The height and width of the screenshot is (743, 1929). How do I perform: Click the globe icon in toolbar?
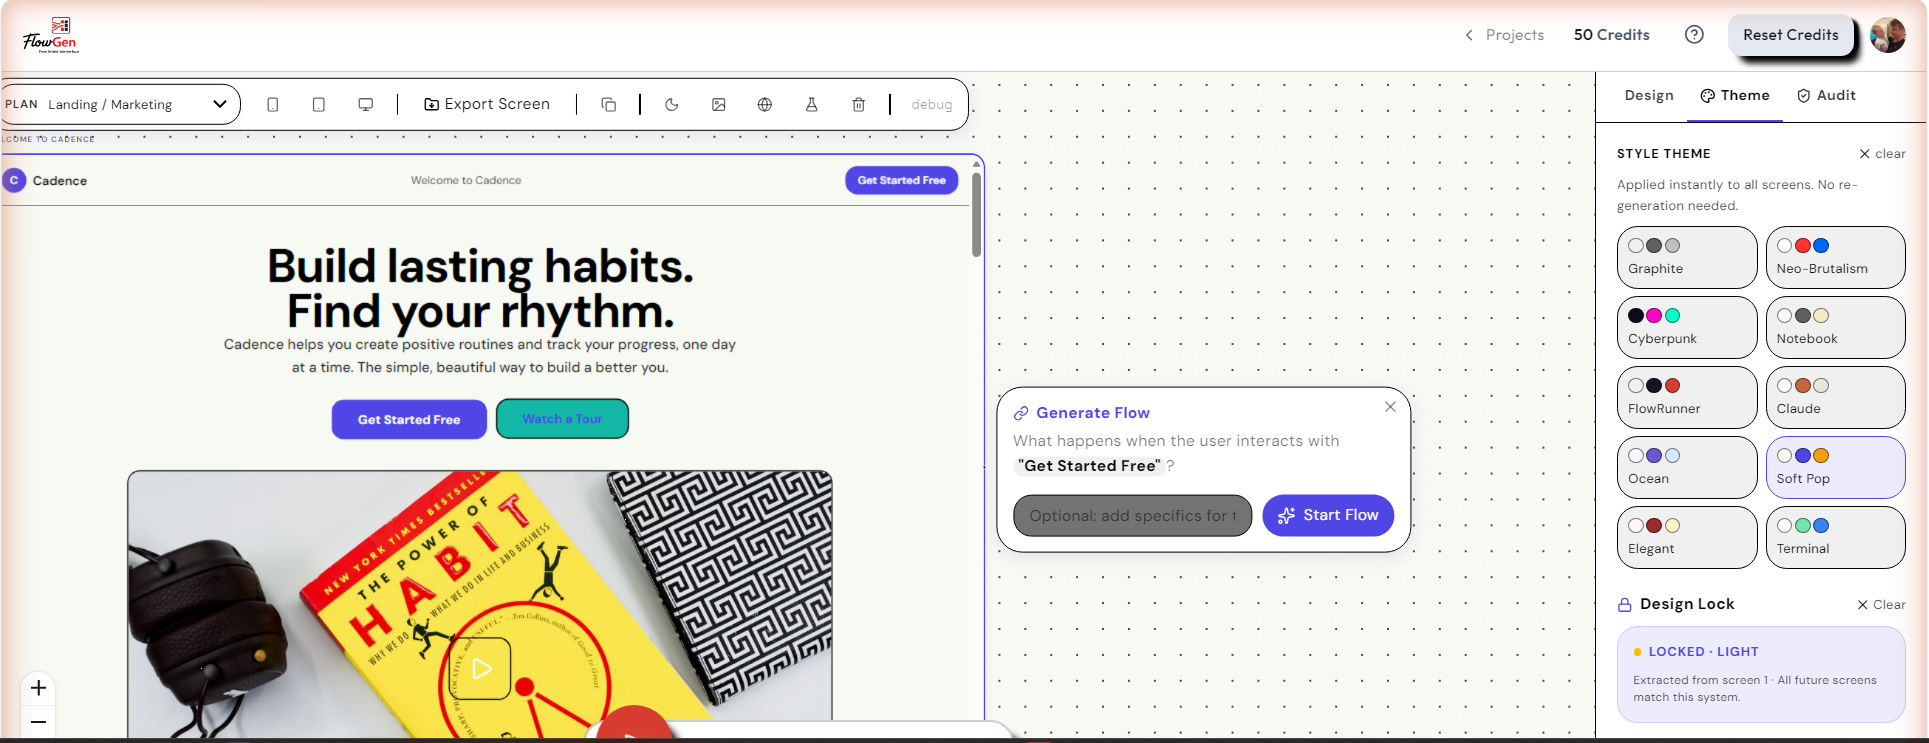765,104
